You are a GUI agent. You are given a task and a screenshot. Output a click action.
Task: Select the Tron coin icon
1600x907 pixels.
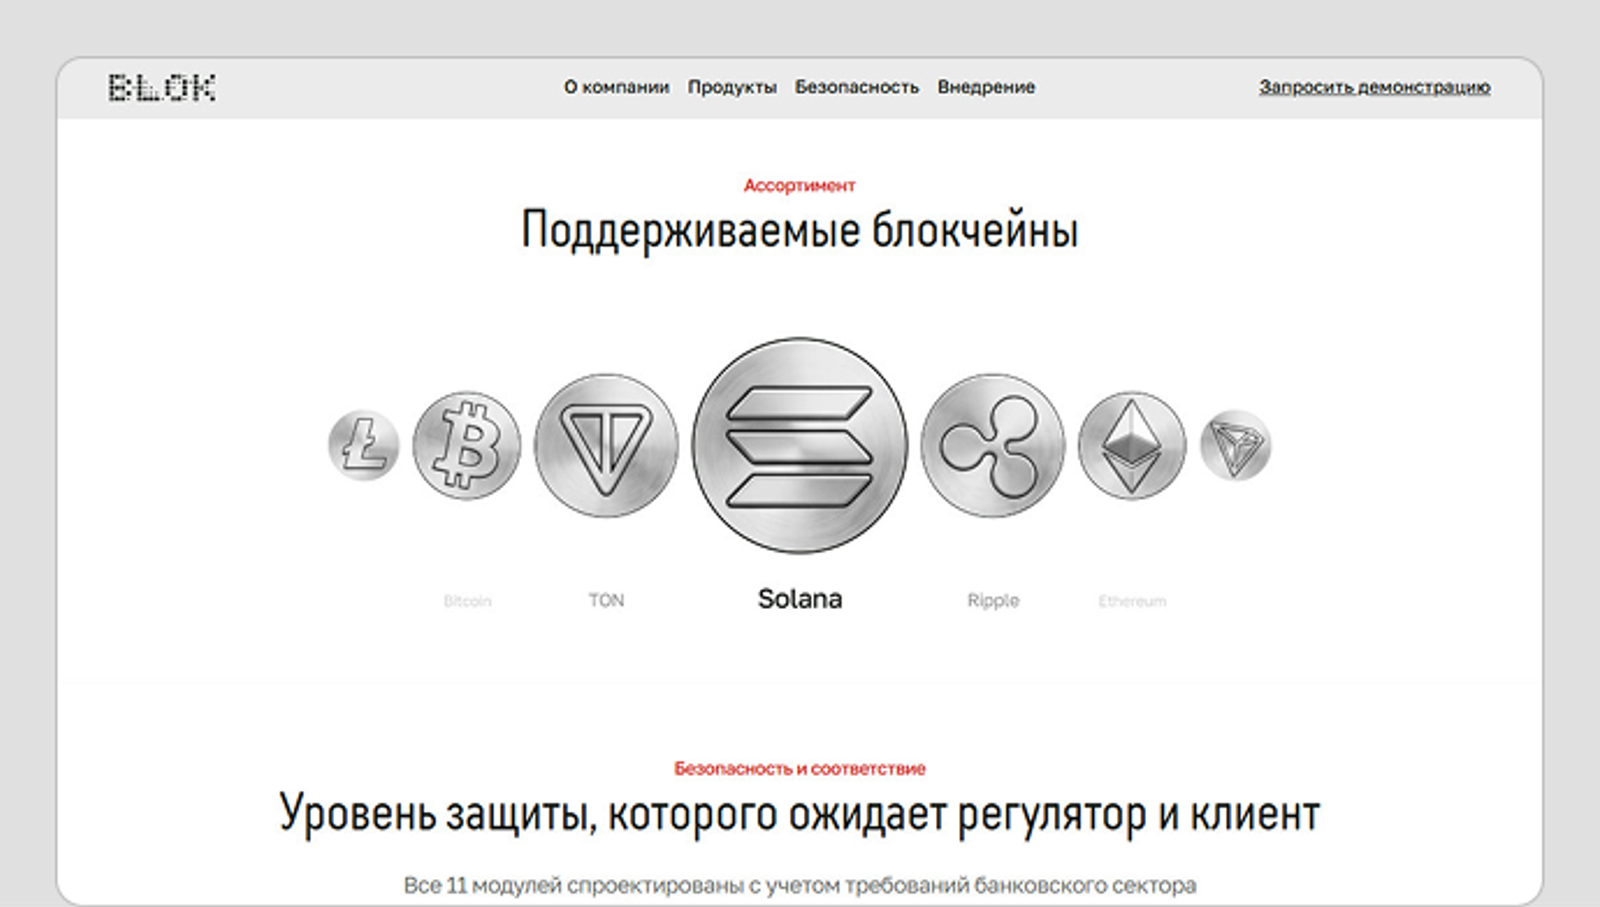[x=1236, y=445]
